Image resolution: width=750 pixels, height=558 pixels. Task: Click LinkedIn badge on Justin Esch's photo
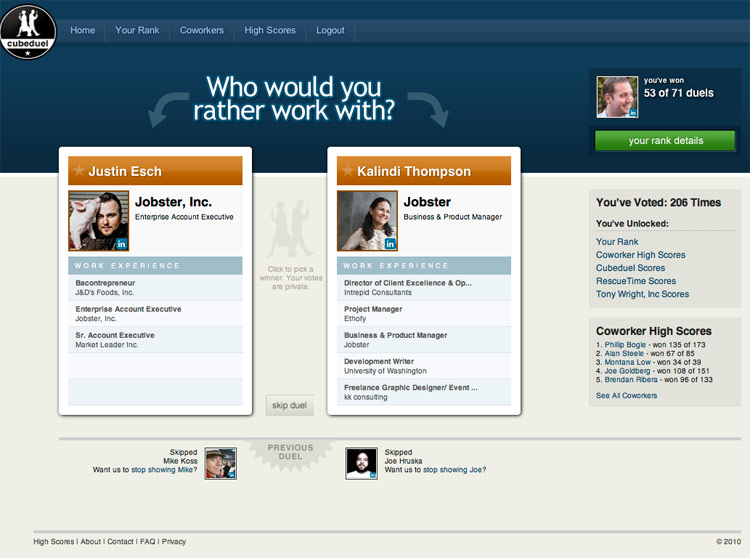coord(122,243)
